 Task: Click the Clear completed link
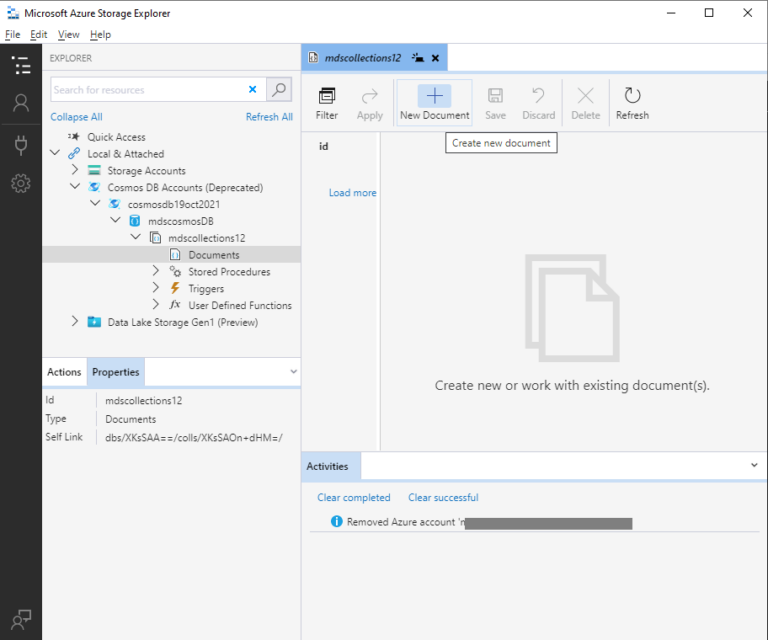tap(354, 498)
